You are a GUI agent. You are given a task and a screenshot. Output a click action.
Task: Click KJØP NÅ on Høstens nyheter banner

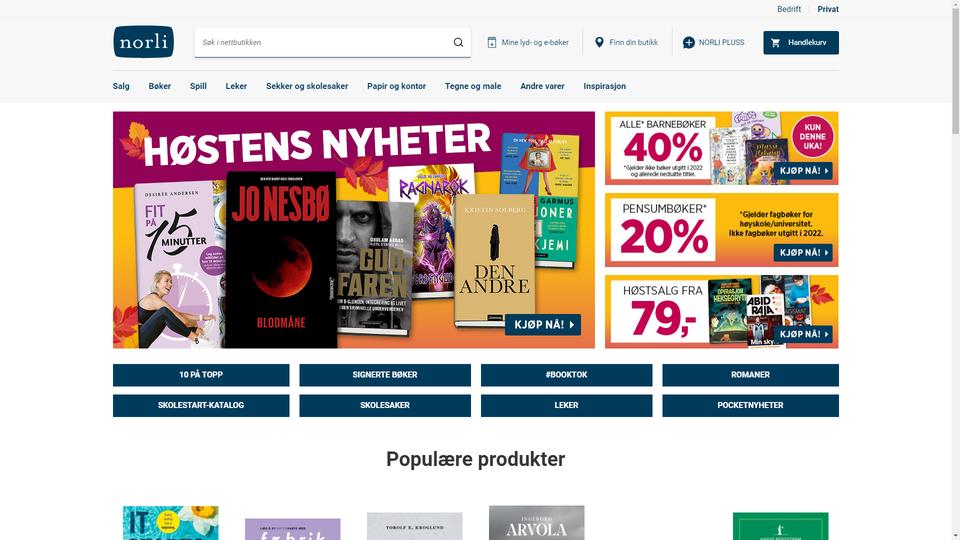pos(542,324)
